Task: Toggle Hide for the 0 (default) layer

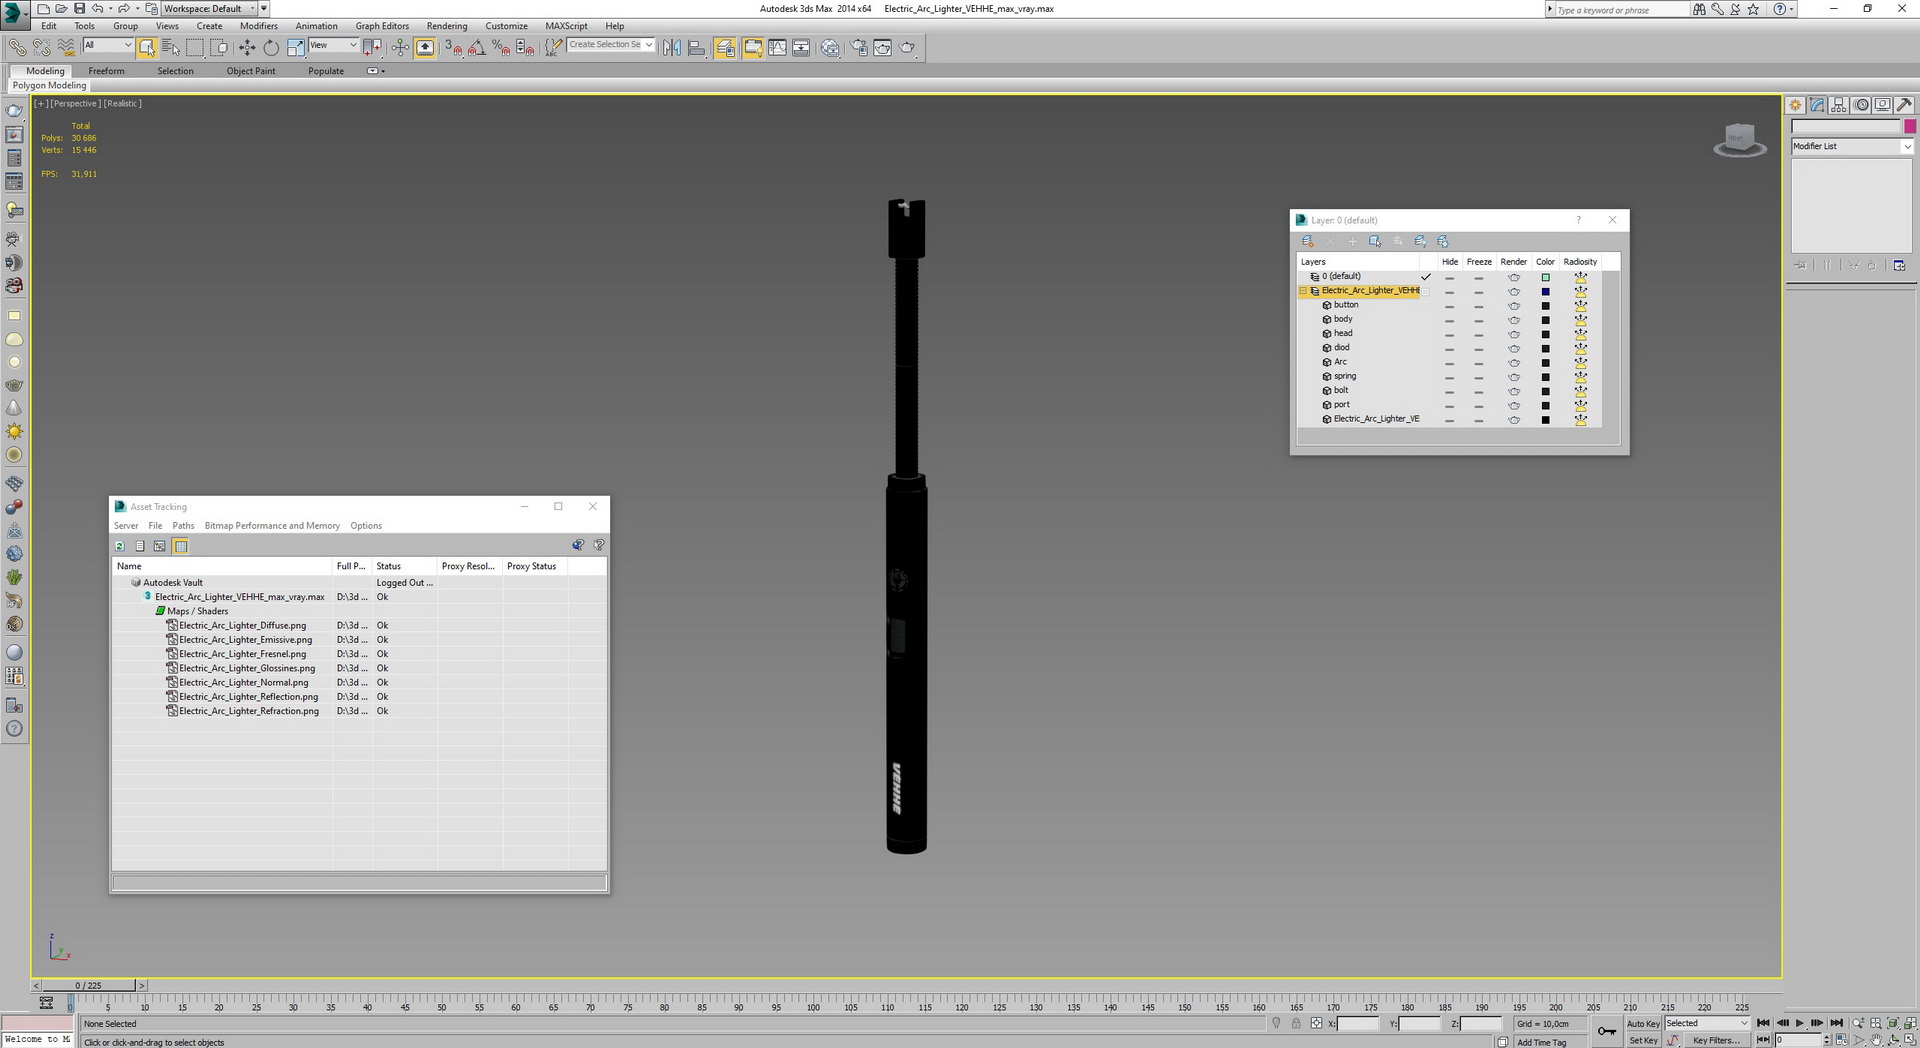Action: (1450, 277)
